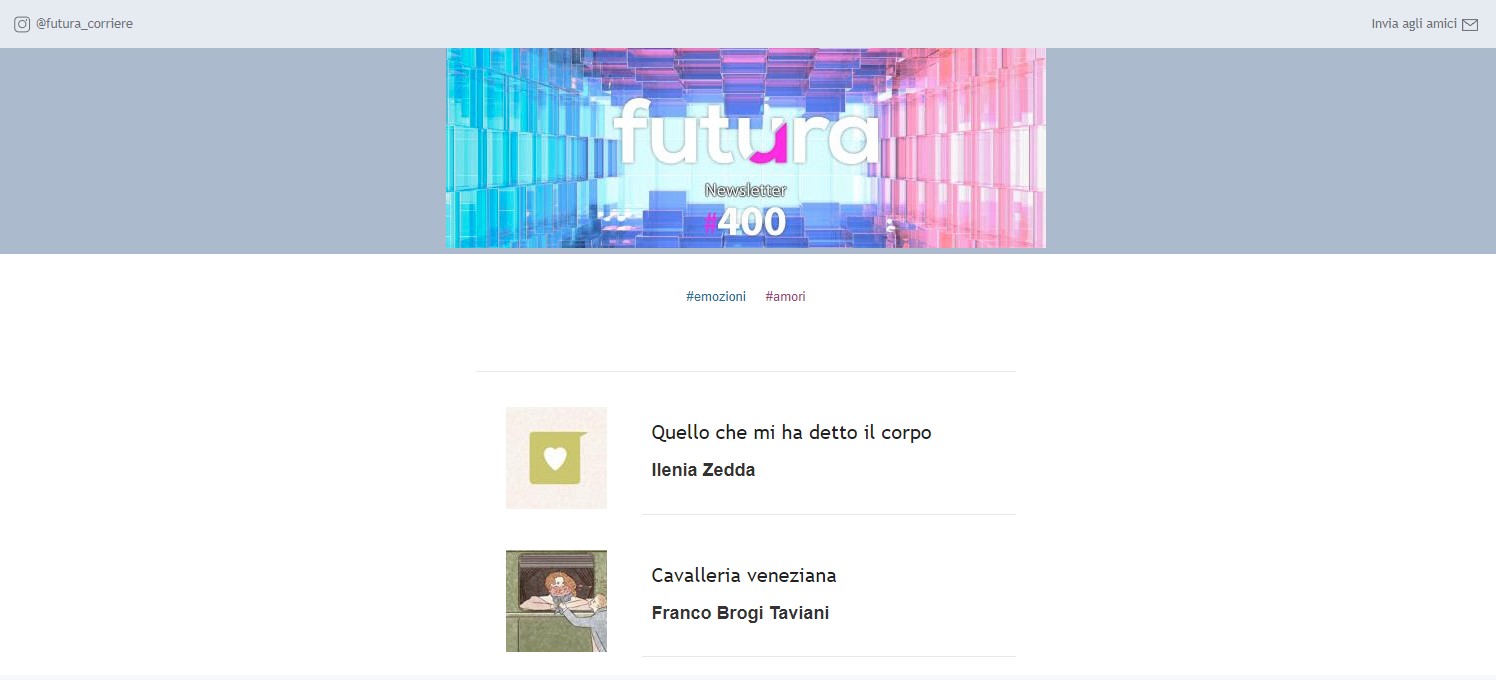This screenshot has height=680, width=1496.
Task: Open the Instagram icon in the top bar
Action: pos(22,24)
